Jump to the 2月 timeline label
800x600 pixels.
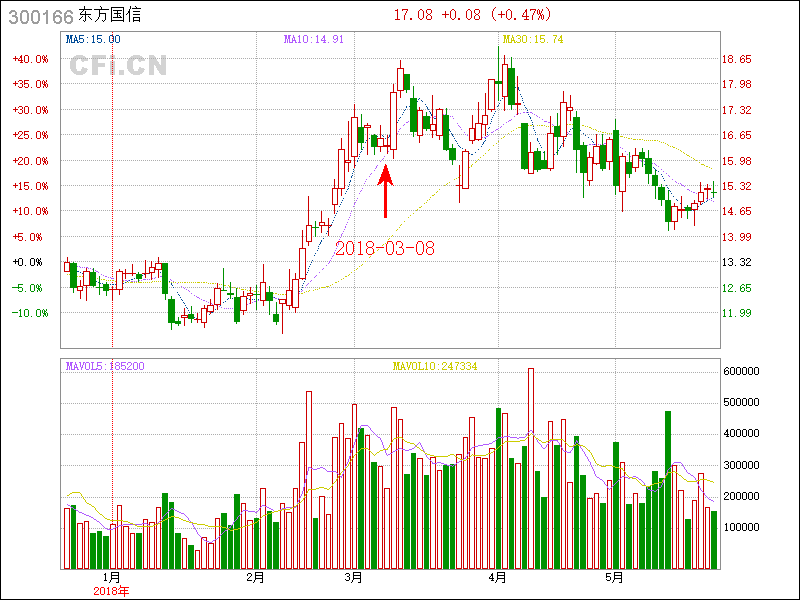click(255, 578)
